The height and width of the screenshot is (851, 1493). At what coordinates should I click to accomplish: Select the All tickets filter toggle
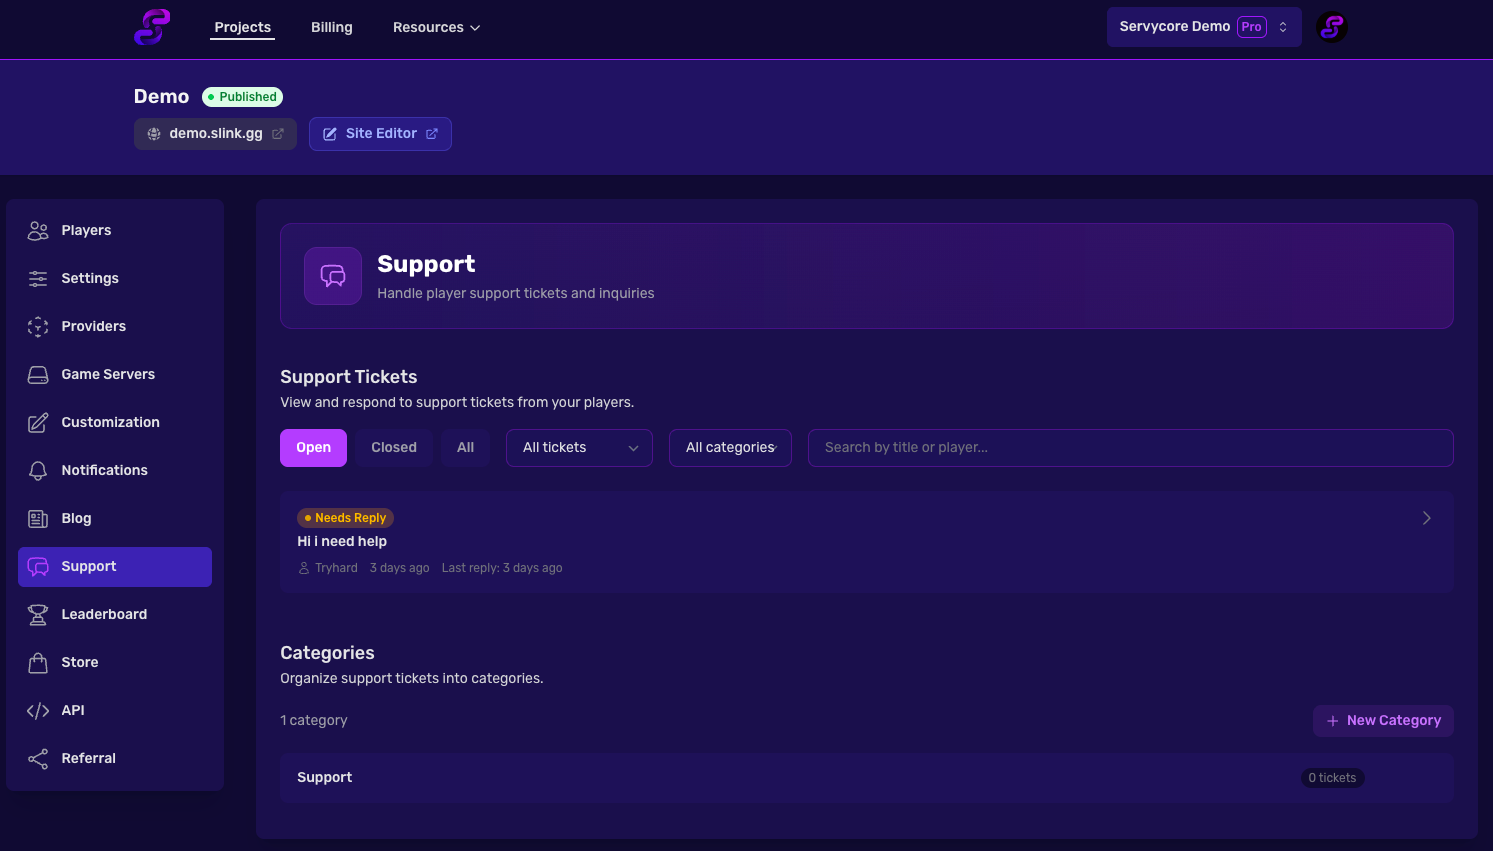click(465, 447)
